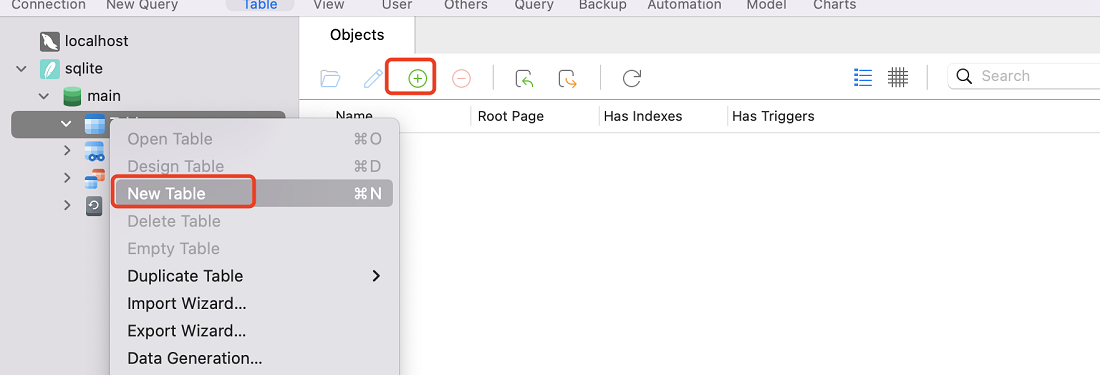The height and width of the screenshot is (375, 1100).
Task: Open Duplicate Table submenu
Action: pos(254,276)
